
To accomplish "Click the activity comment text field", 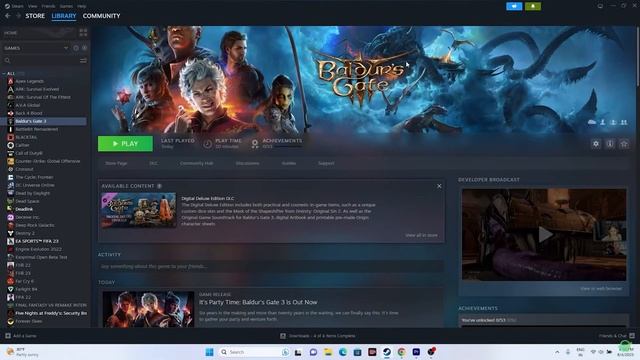I will (271, 267).
